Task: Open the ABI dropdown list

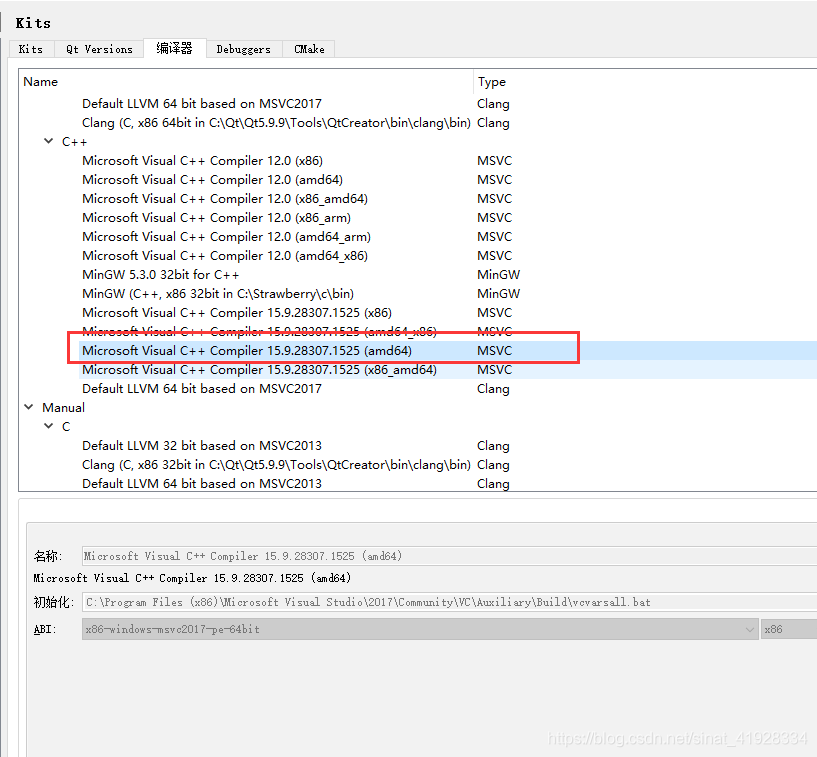Action: (752, 629)
